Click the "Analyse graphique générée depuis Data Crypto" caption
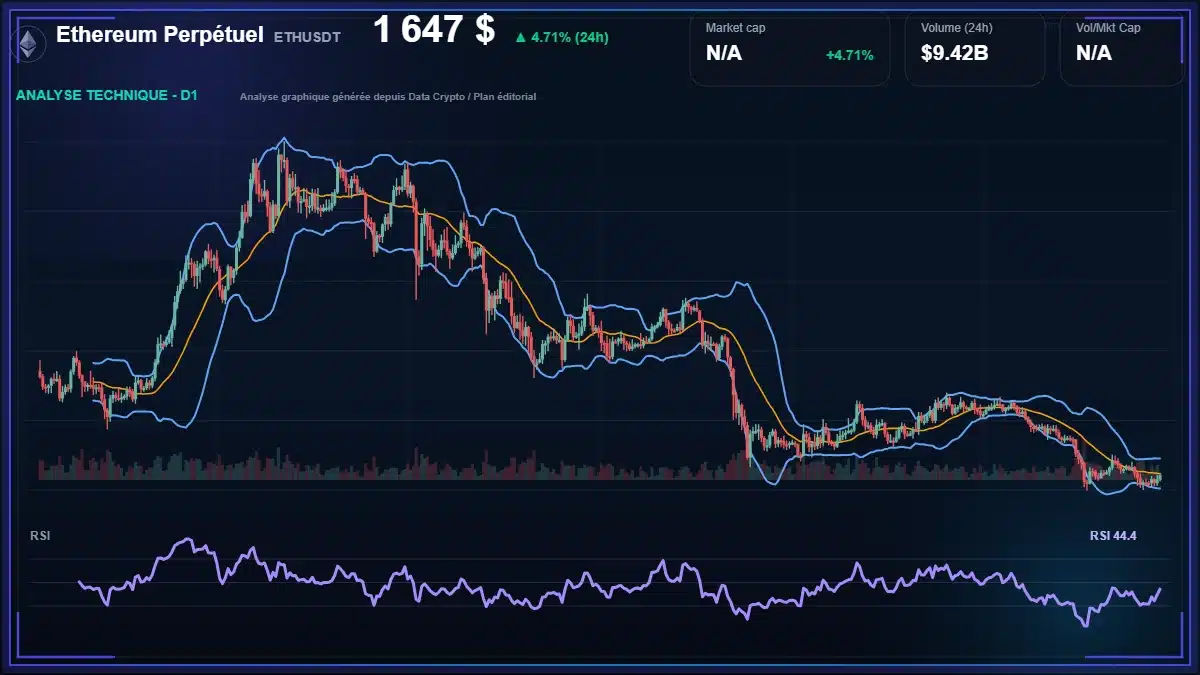Screen dimensions: 1200x675 [388, 97]
